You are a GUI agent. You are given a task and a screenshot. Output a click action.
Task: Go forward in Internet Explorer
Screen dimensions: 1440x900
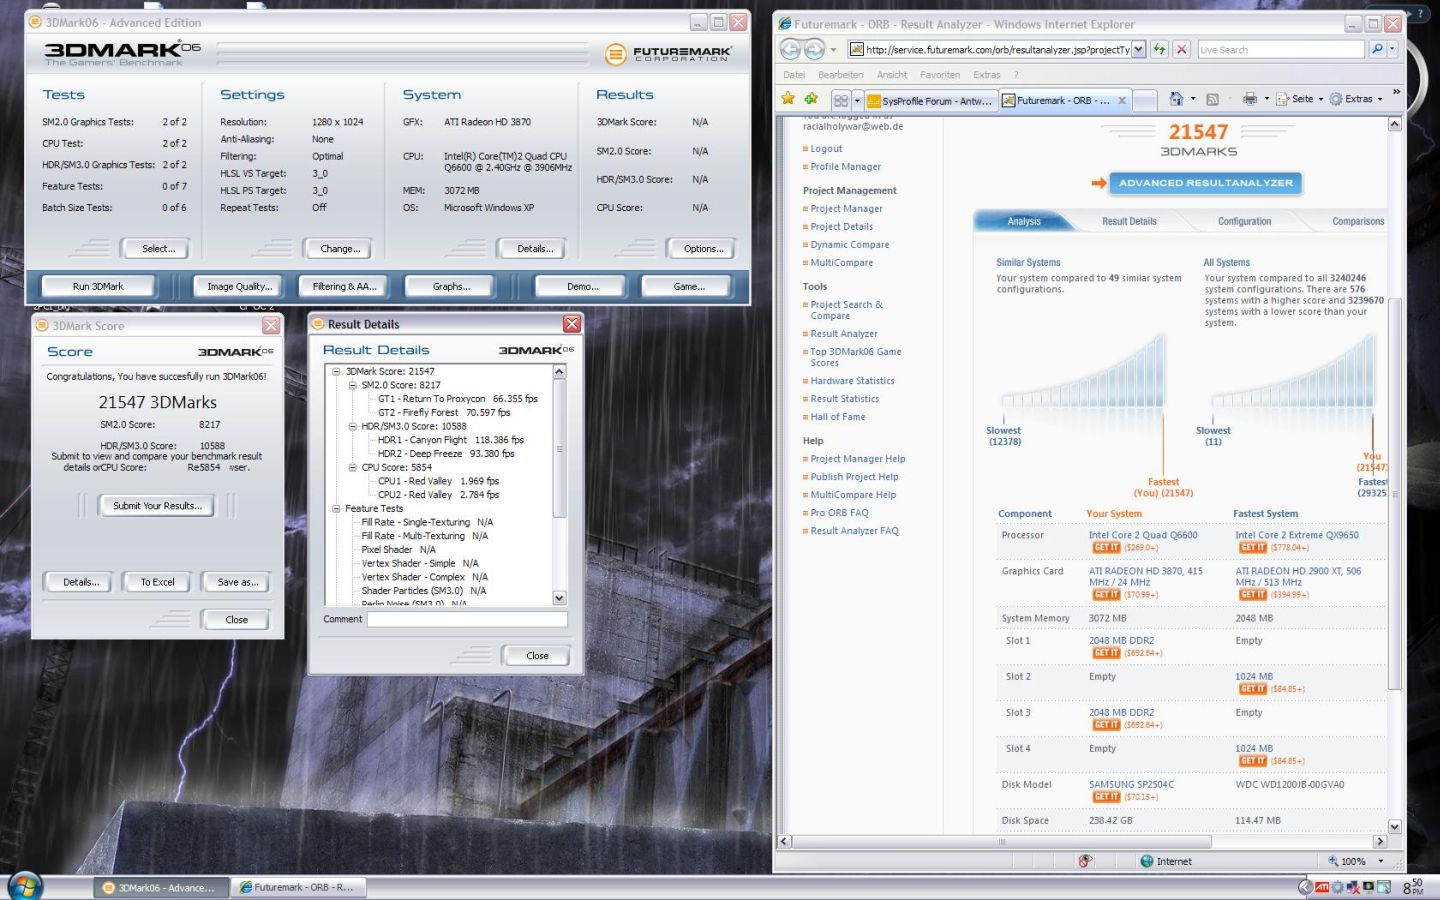(814, 49)
